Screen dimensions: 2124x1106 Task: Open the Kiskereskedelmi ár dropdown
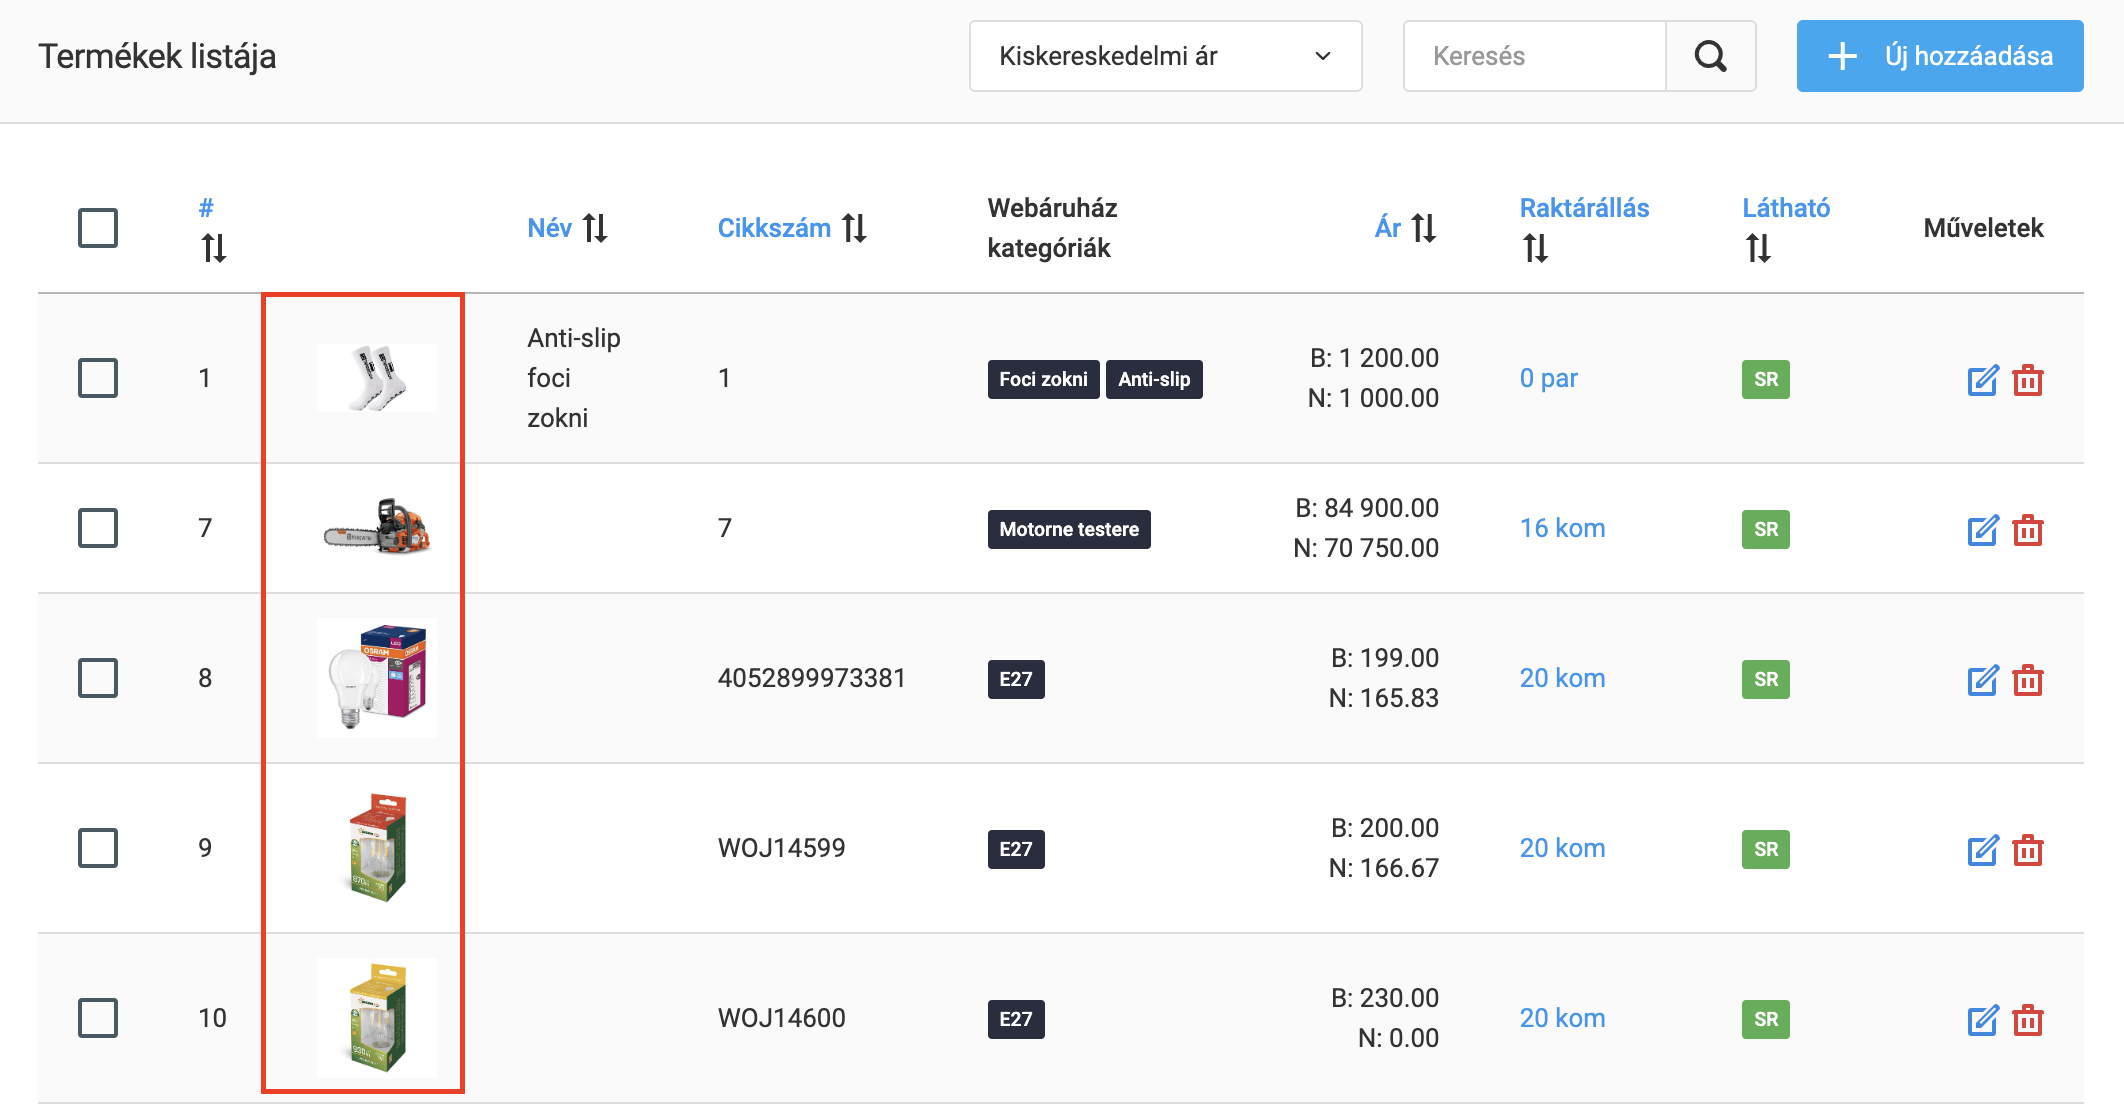1165,56
